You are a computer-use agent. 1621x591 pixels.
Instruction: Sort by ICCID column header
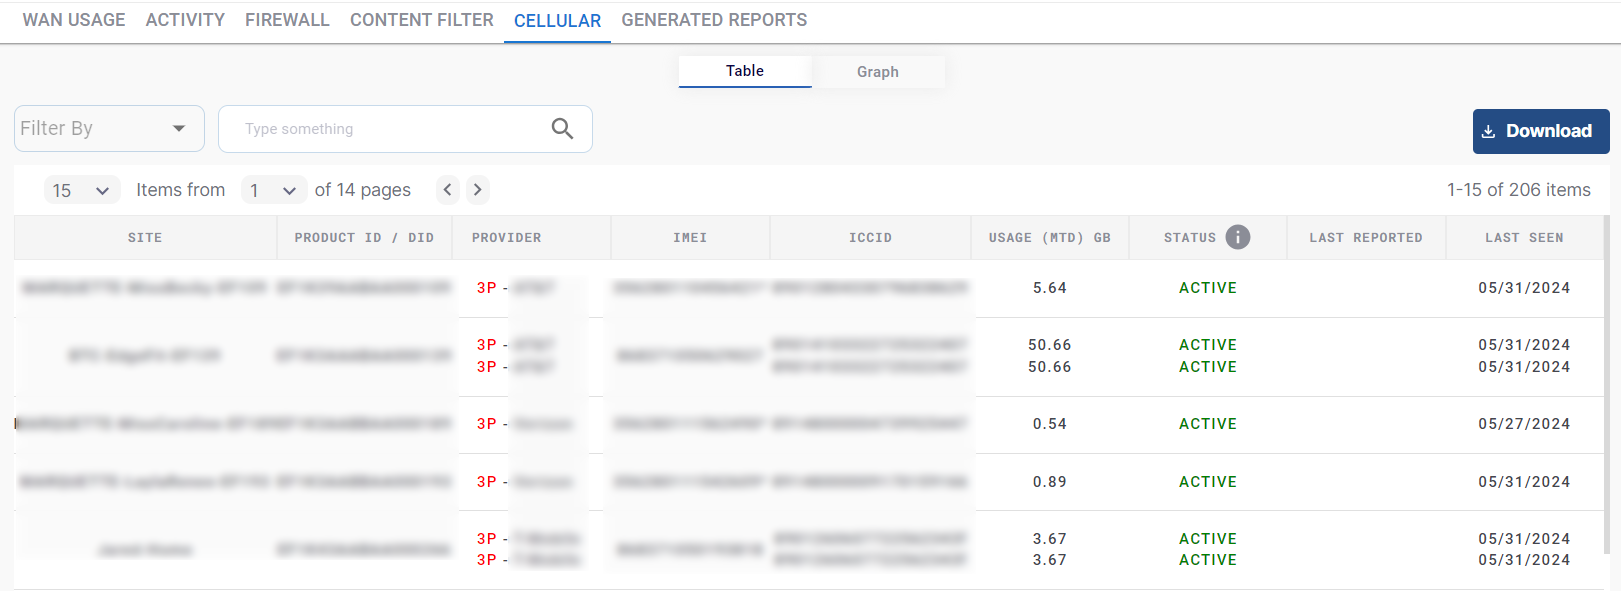click(x=870, y=238)
